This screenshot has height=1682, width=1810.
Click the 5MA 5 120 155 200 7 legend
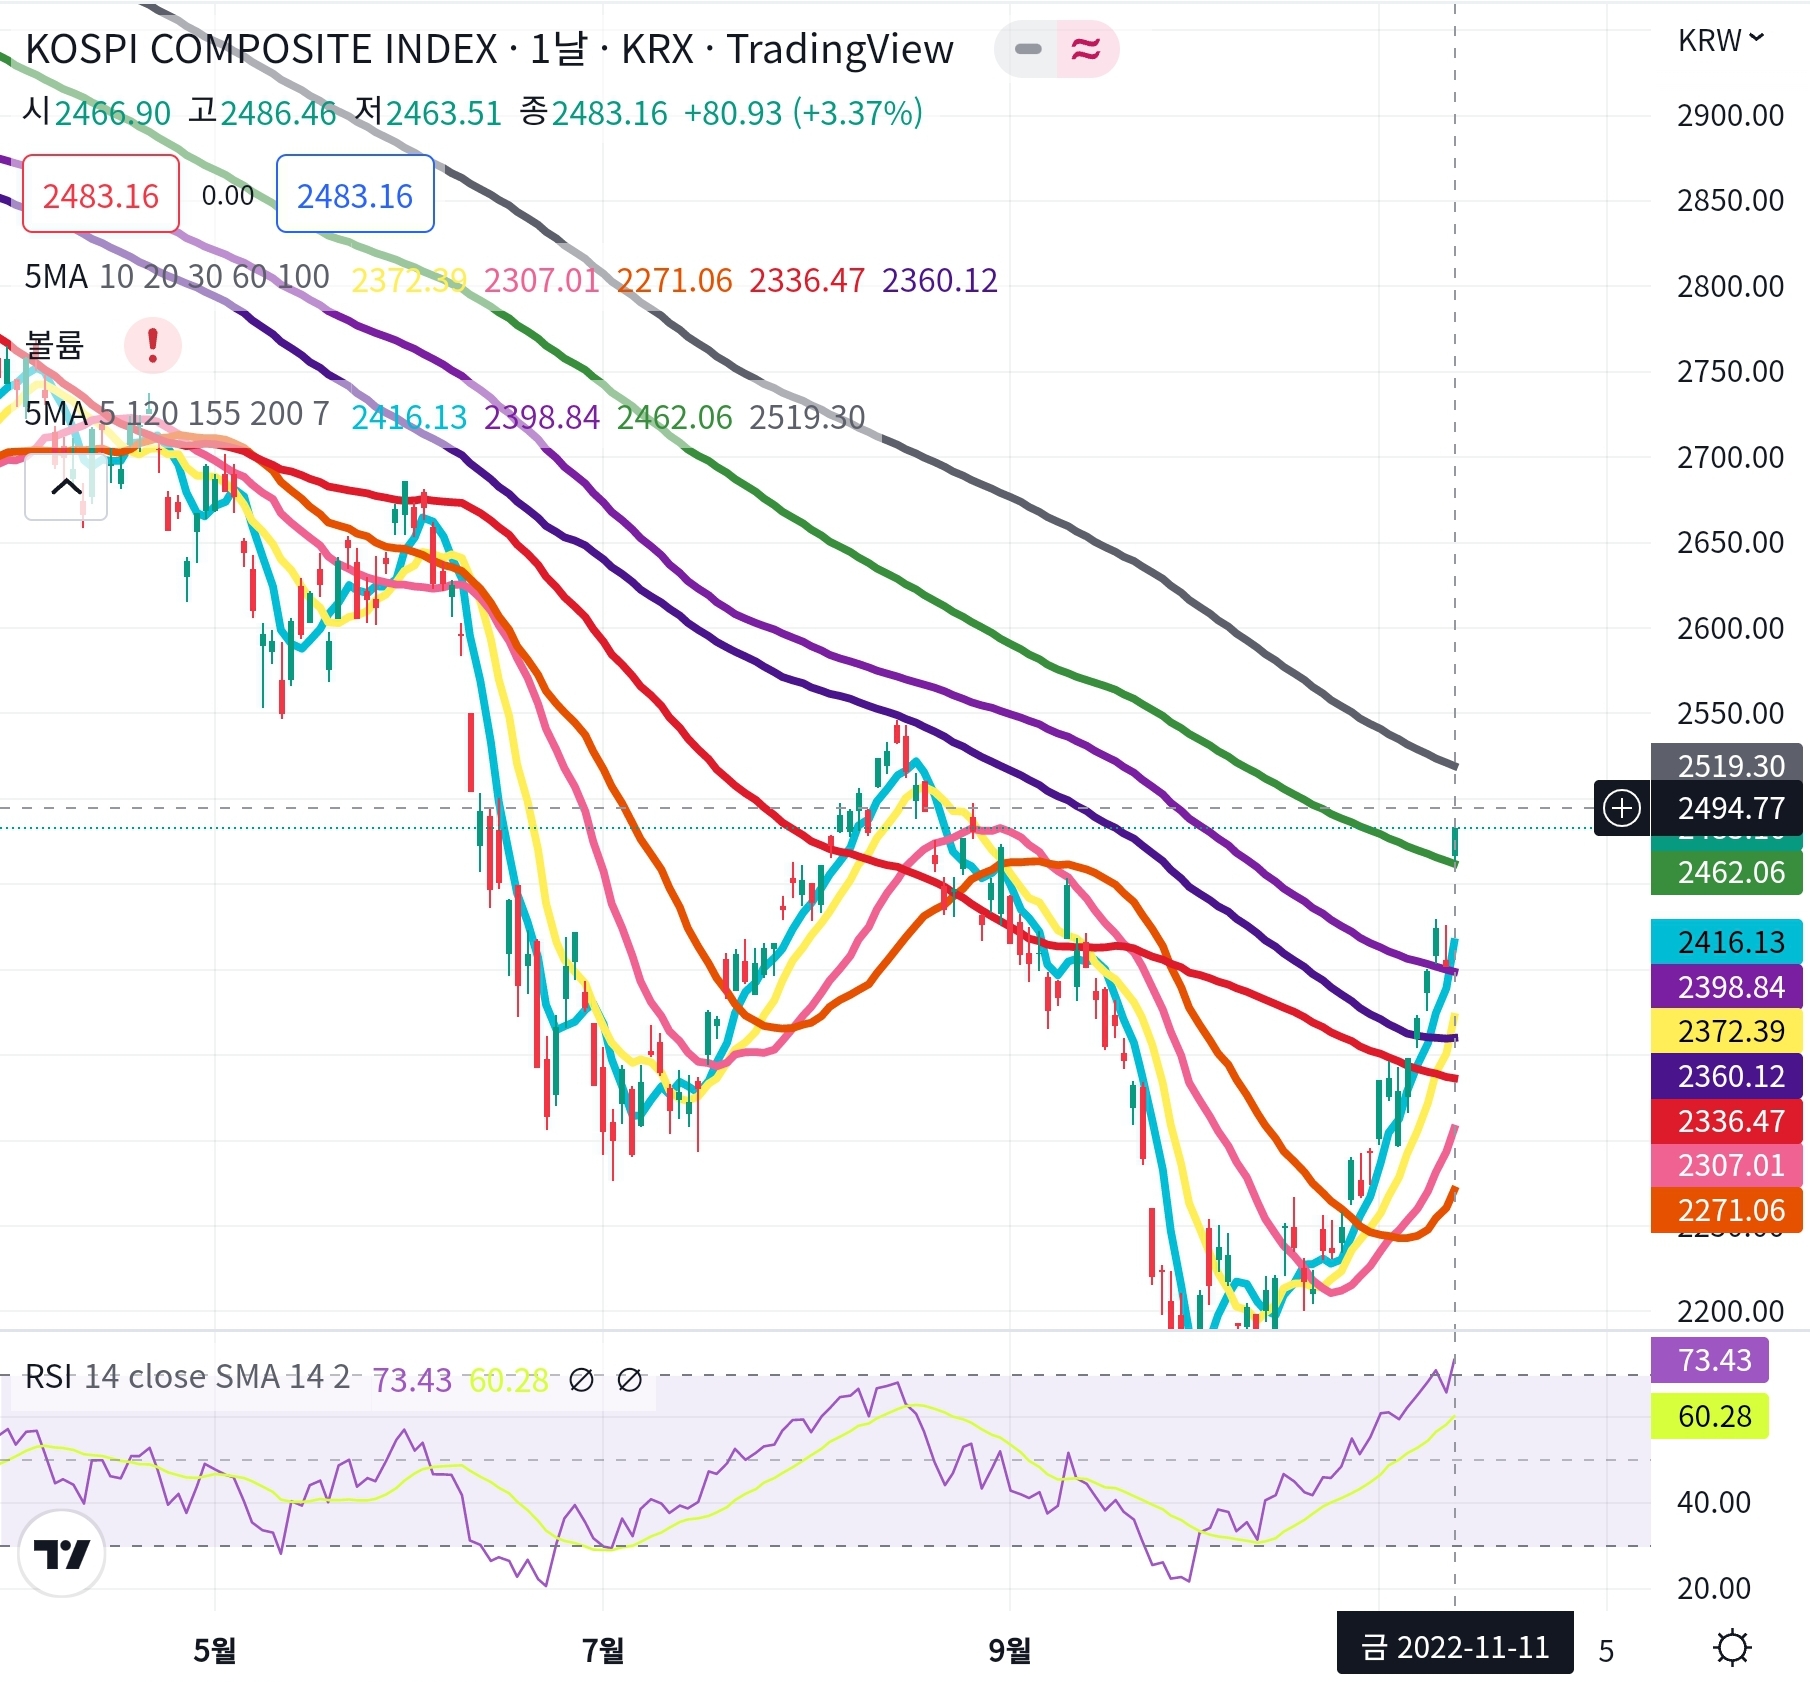point(177,413)
